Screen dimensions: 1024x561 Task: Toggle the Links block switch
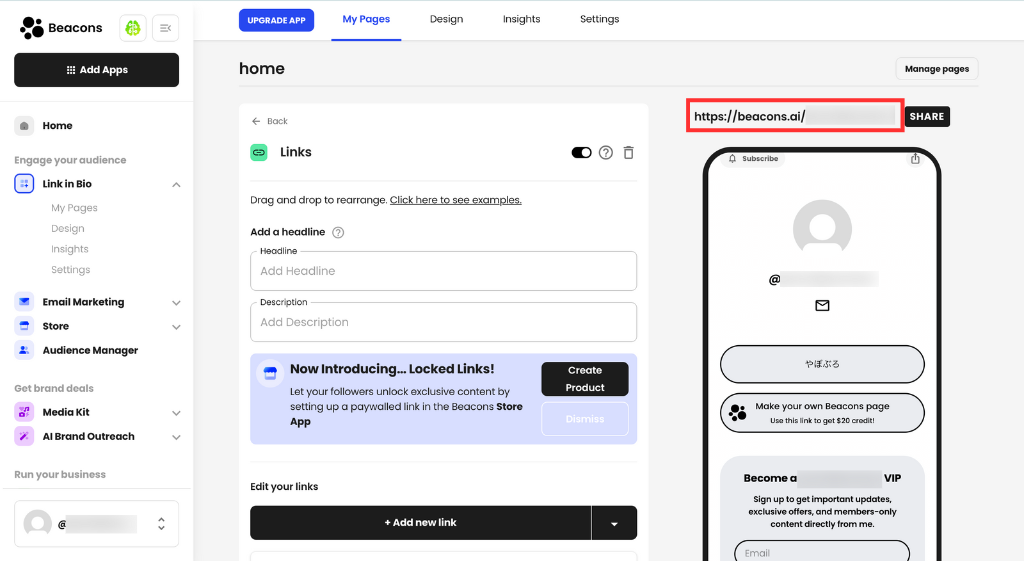581,153
